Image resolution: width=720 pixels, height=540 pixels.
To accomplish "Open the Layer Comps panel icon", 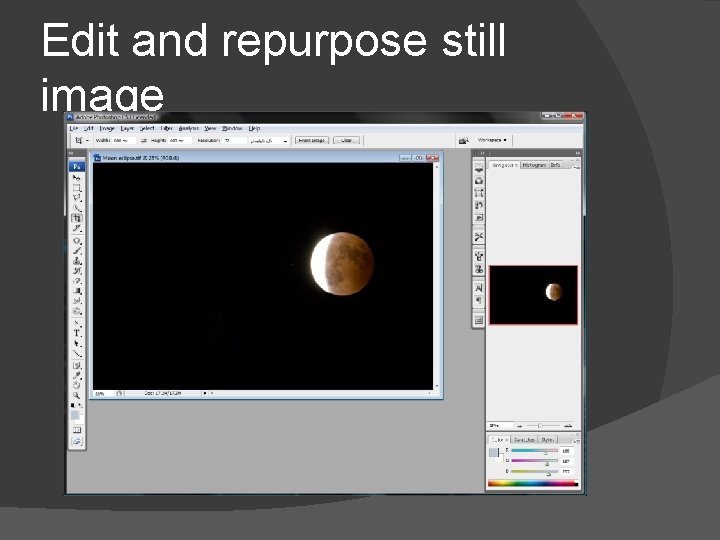I will (x=478, y=320).
